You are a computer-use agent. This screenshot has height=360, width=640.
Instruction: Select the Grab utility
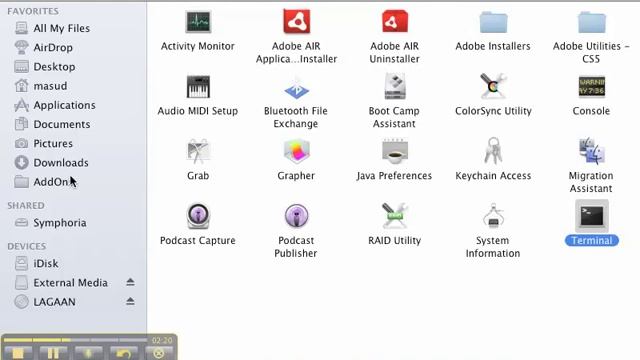pyautogui.click(x=198, y=151)
